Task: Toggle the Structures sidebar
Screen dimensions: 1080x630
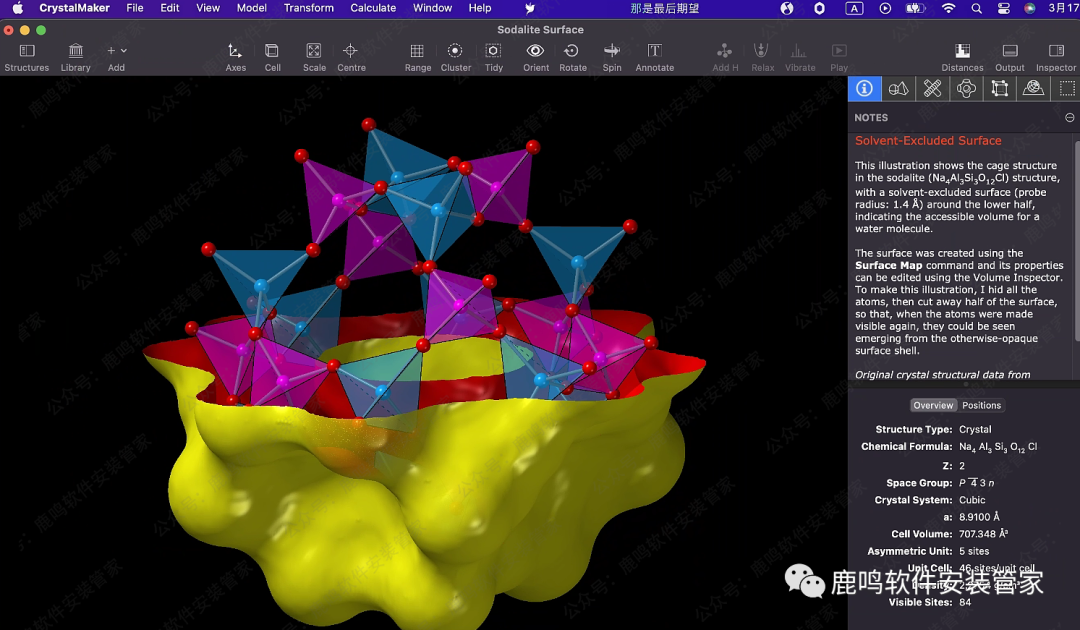Action: pyautogui.click(x=27, y=51)
